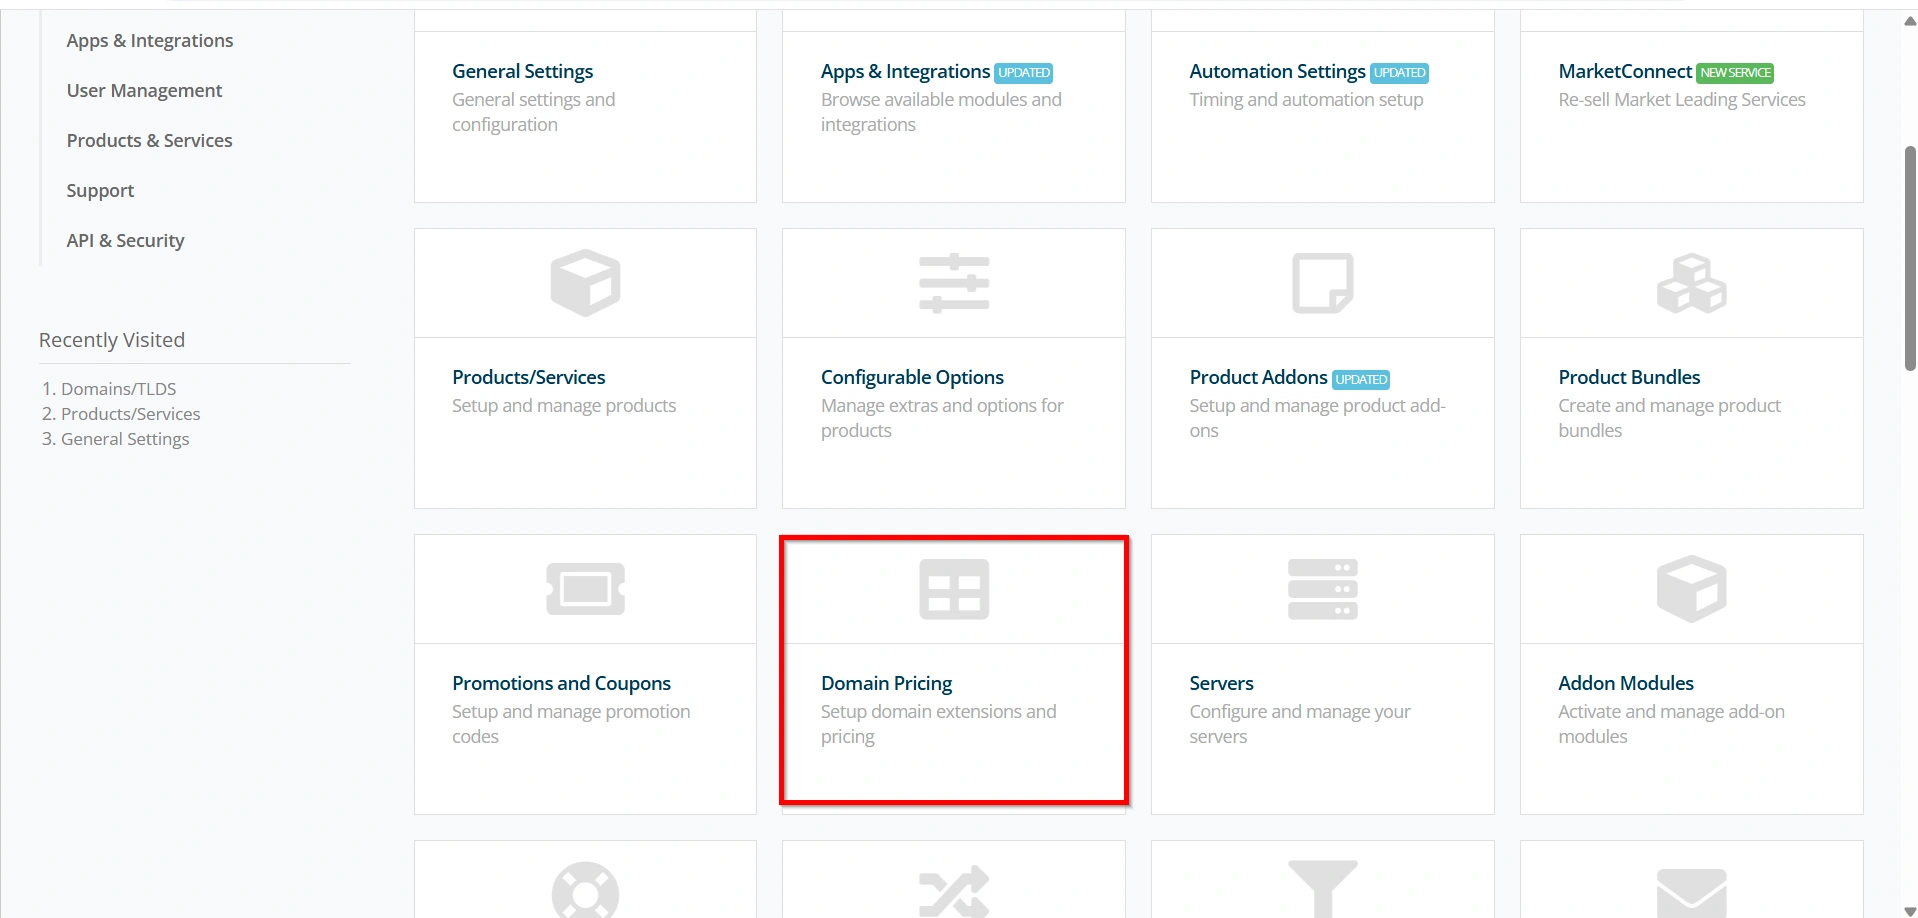Open recently visited General Settings

pyautogui.click(x=125, y=438)
